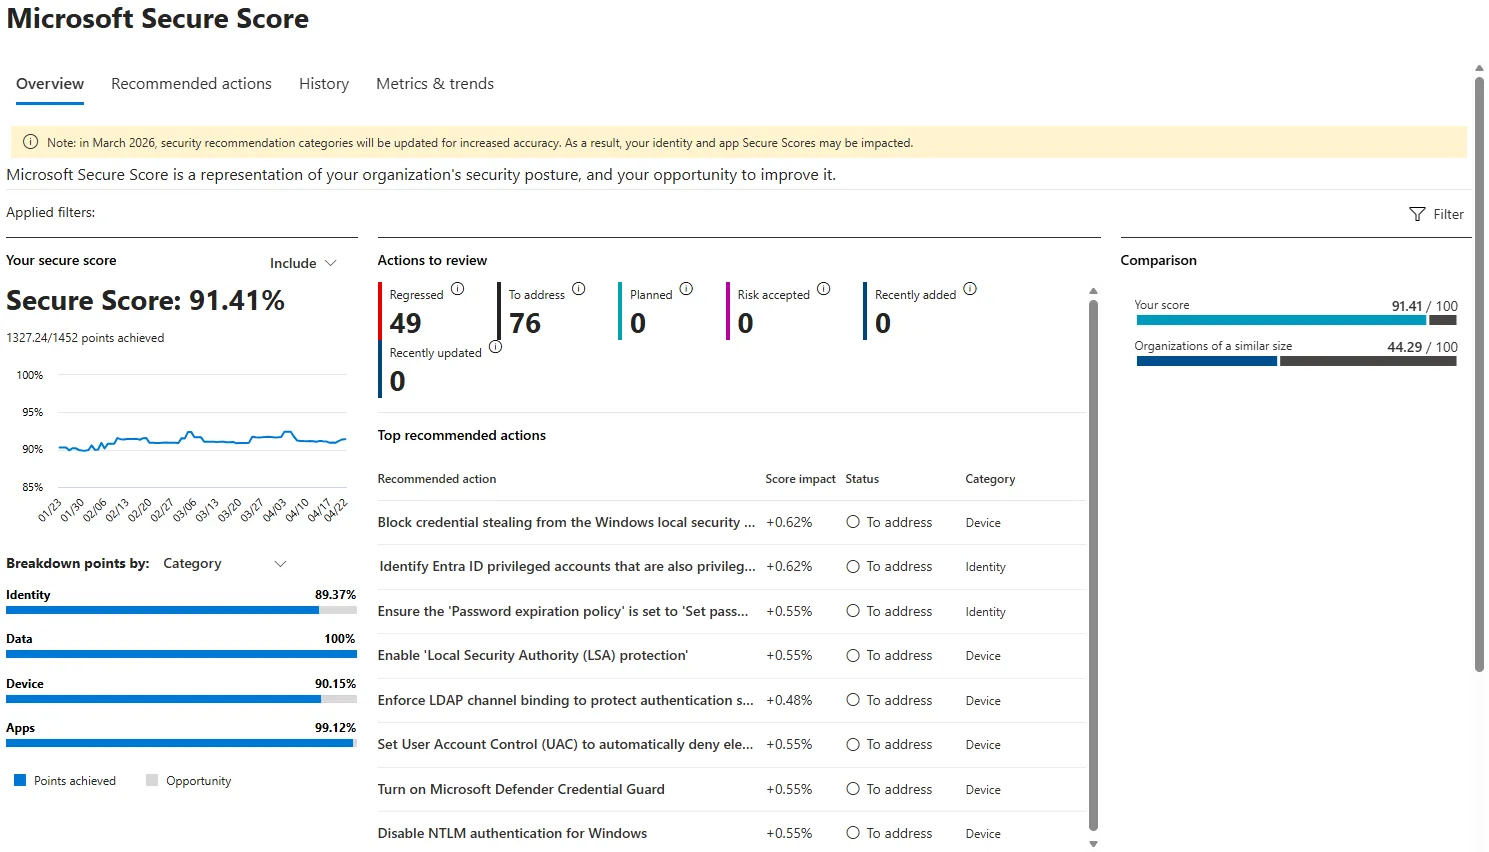Click the Opportunity legend swatch
This screenshot has height=852, width=1489.
tap(152, 780)
